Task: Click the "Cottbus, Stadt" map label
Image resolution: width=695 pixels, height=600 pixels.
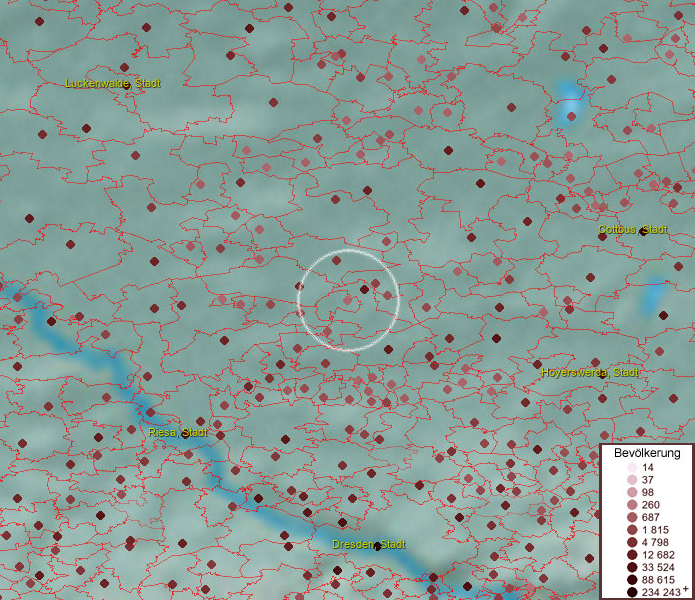Action: click(633, 230)
